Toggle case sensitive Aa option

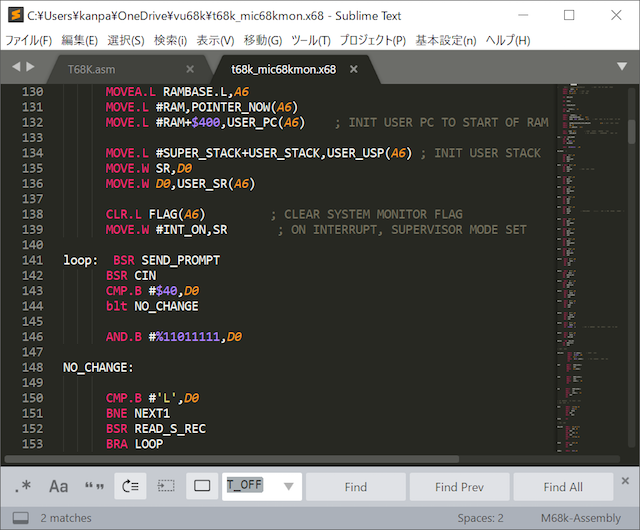click(x=59, y=486)
